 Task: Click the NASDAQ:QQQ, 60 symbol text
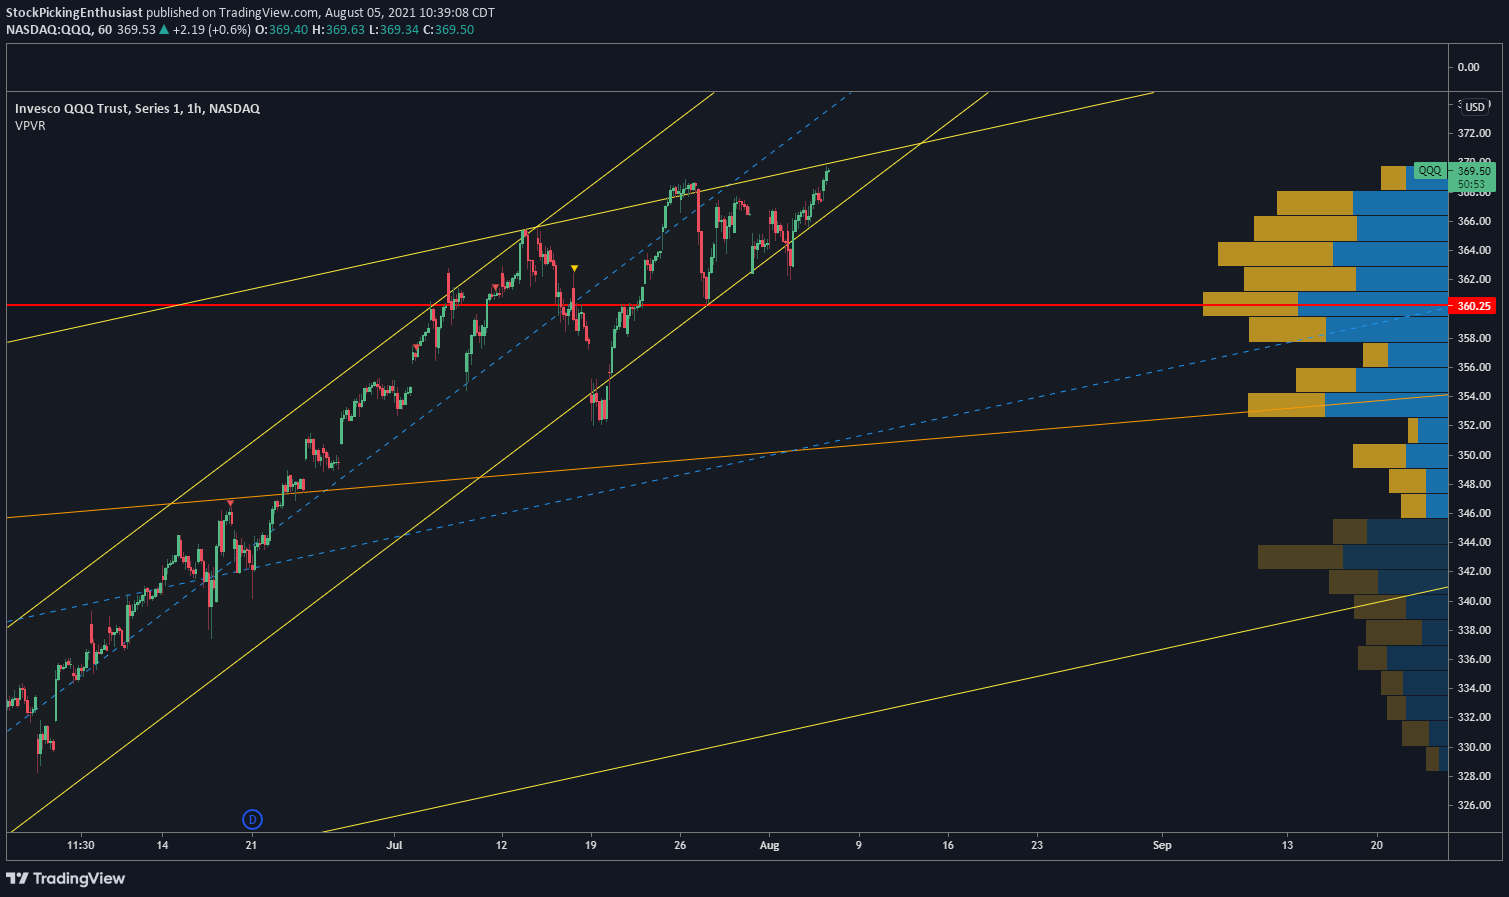click(x=59, y=30)
